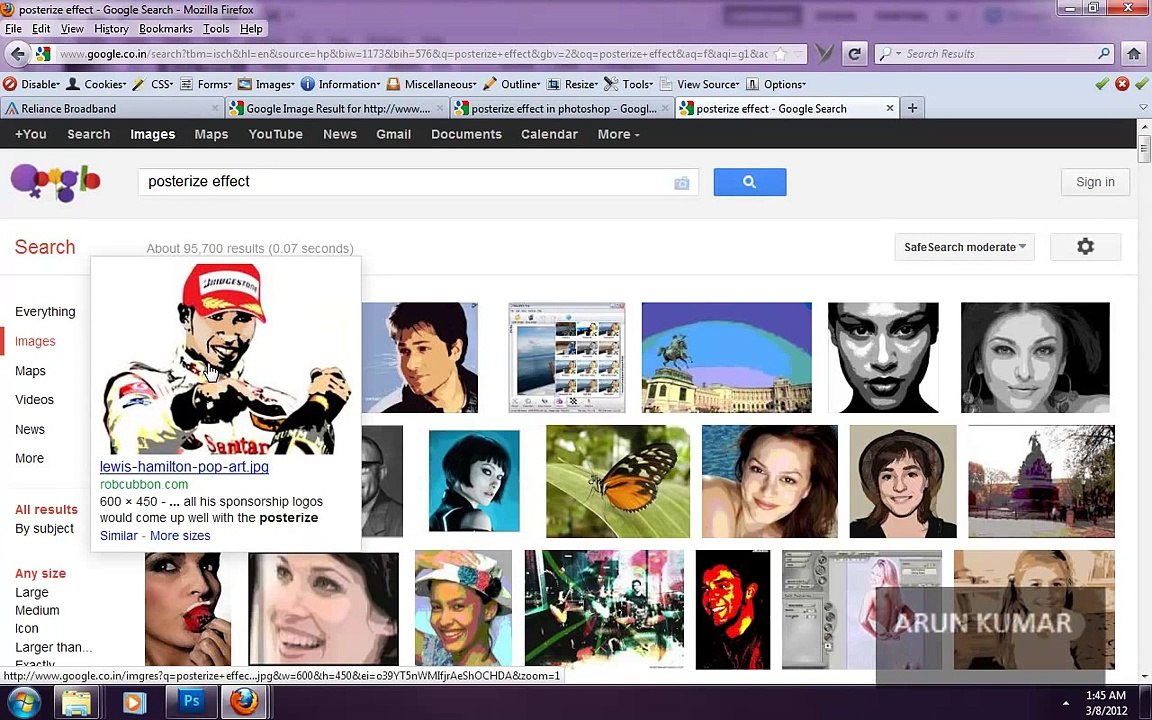The image size is (1152, 720).
Task: Click the Sign in button
Action: point(1095,182)
